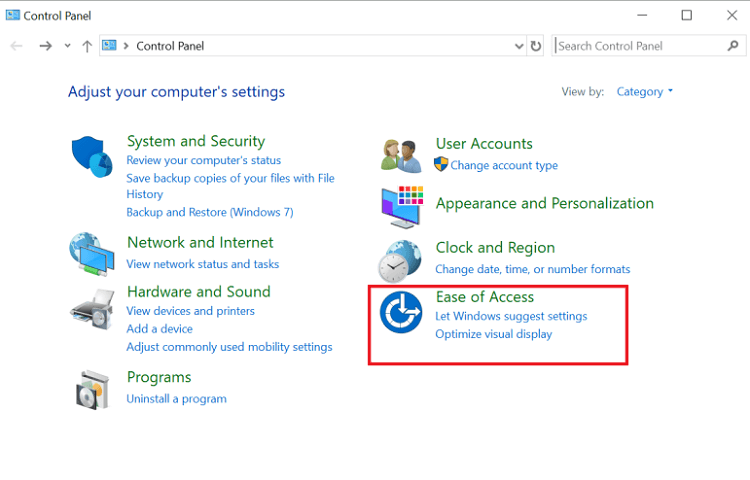The width and height of the screenshot is (750, 480).
Task: Open the Network and Internet globe icon
Action: [x=92, y=253]
